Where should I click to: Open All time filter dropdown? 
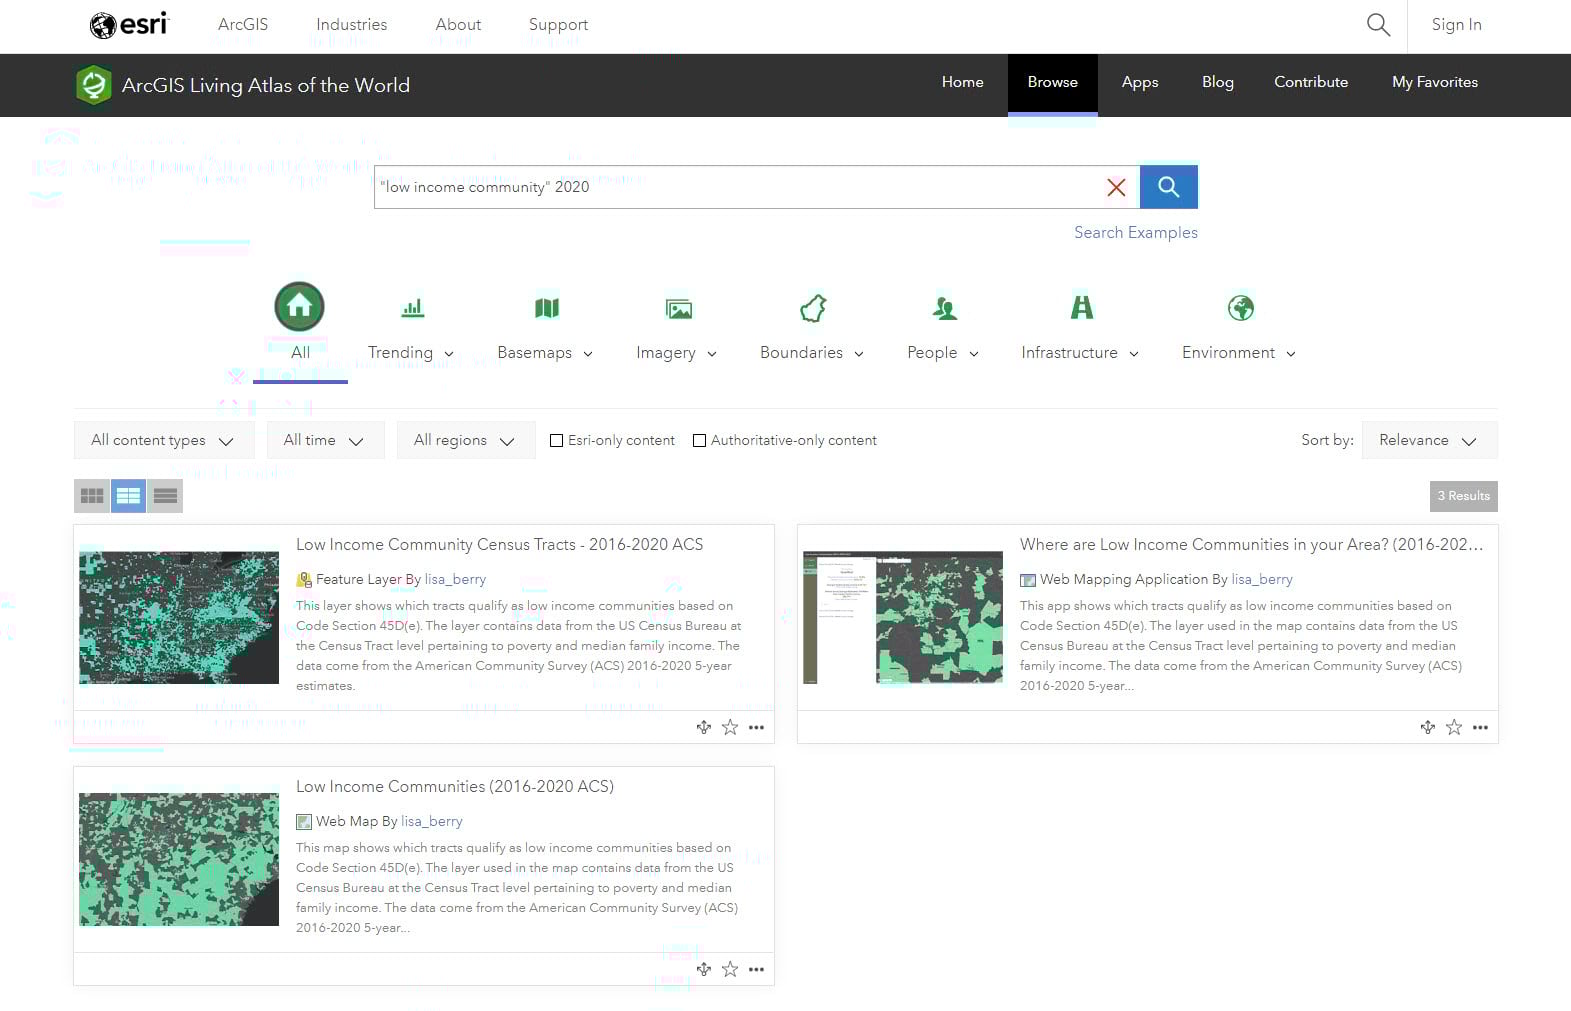click(324, 440)
